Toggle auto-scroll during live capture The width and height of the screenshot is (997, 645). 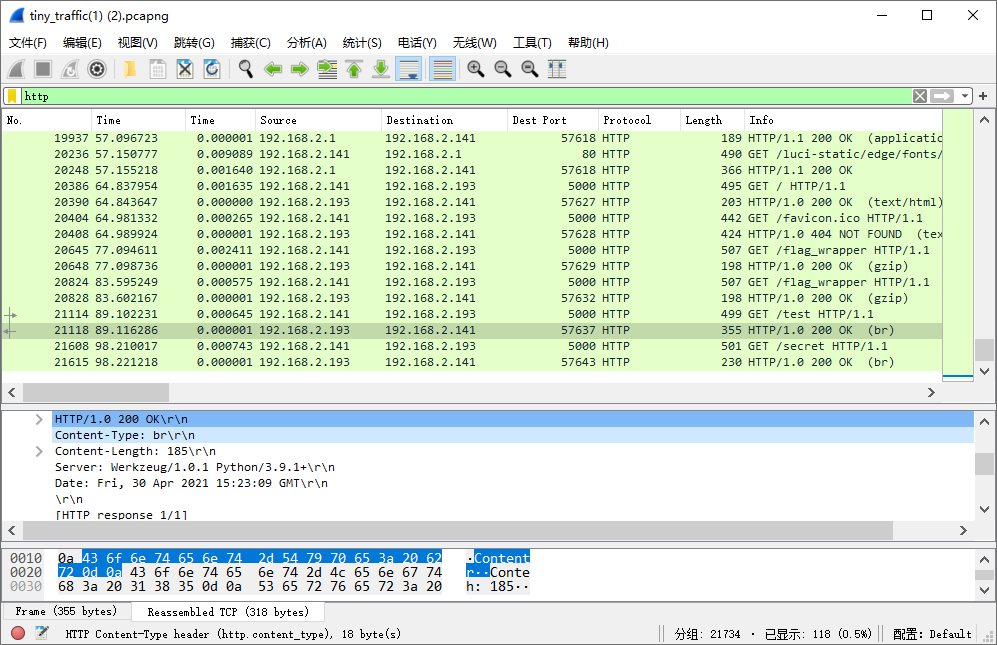coord(408,69)
